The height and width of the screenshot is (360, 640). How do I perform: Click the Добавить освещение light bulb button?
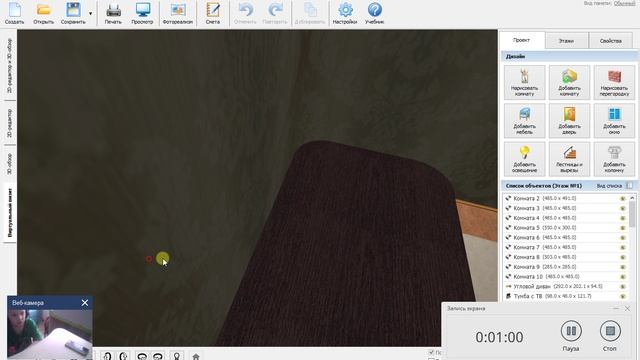coord(524,159)
